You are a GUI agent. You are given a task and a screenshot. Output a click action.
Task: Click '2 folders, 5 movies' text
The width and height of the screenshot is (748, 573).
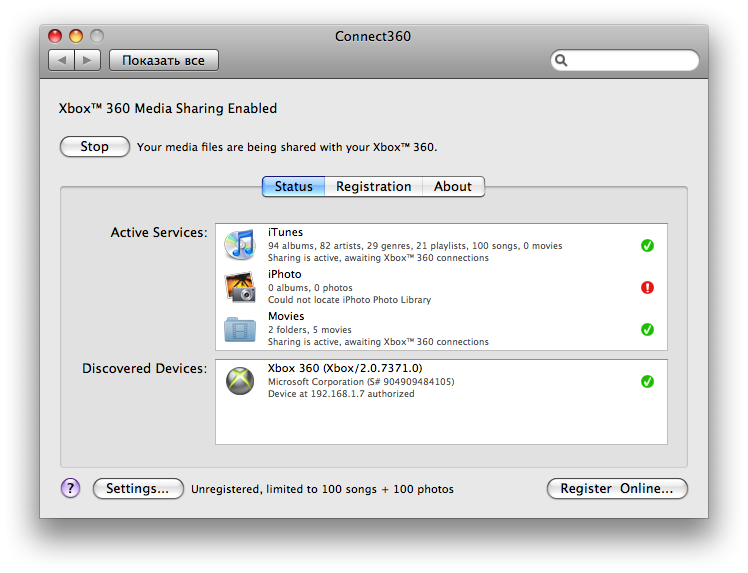pos(310,330)
